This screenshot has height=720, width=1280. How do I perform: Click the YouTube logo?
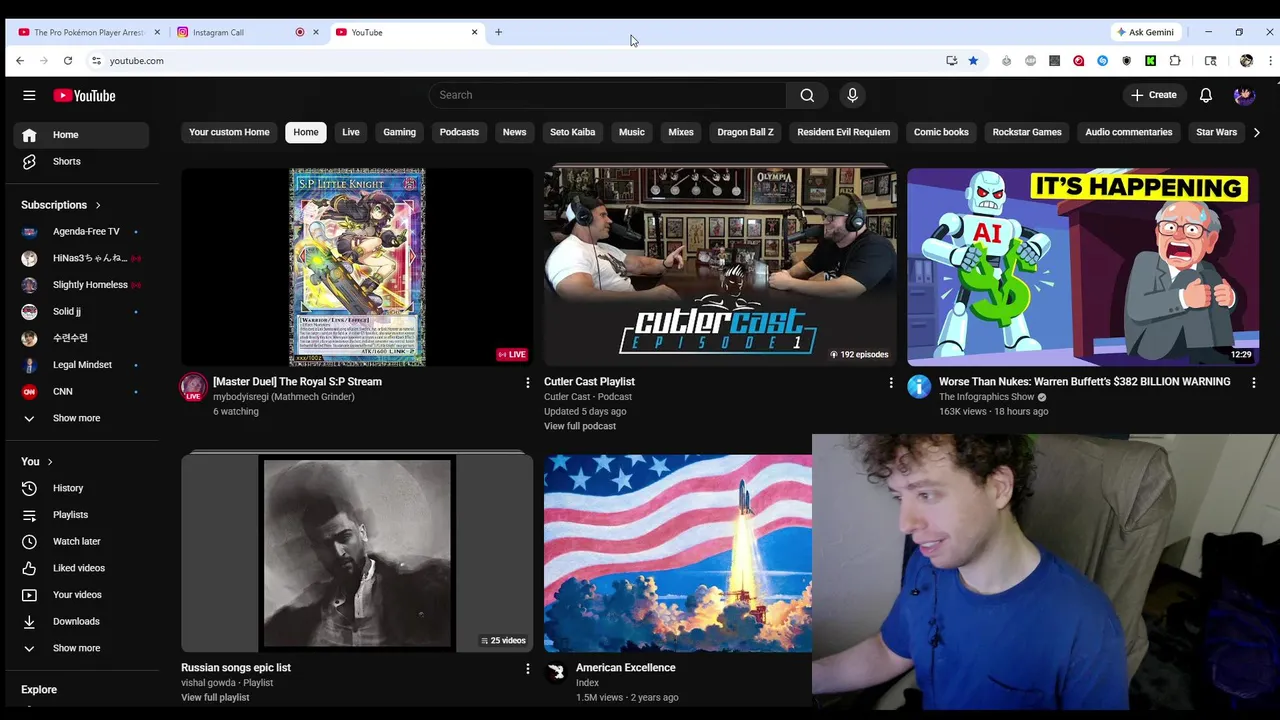pyautogui.click(x=85, y=95)
